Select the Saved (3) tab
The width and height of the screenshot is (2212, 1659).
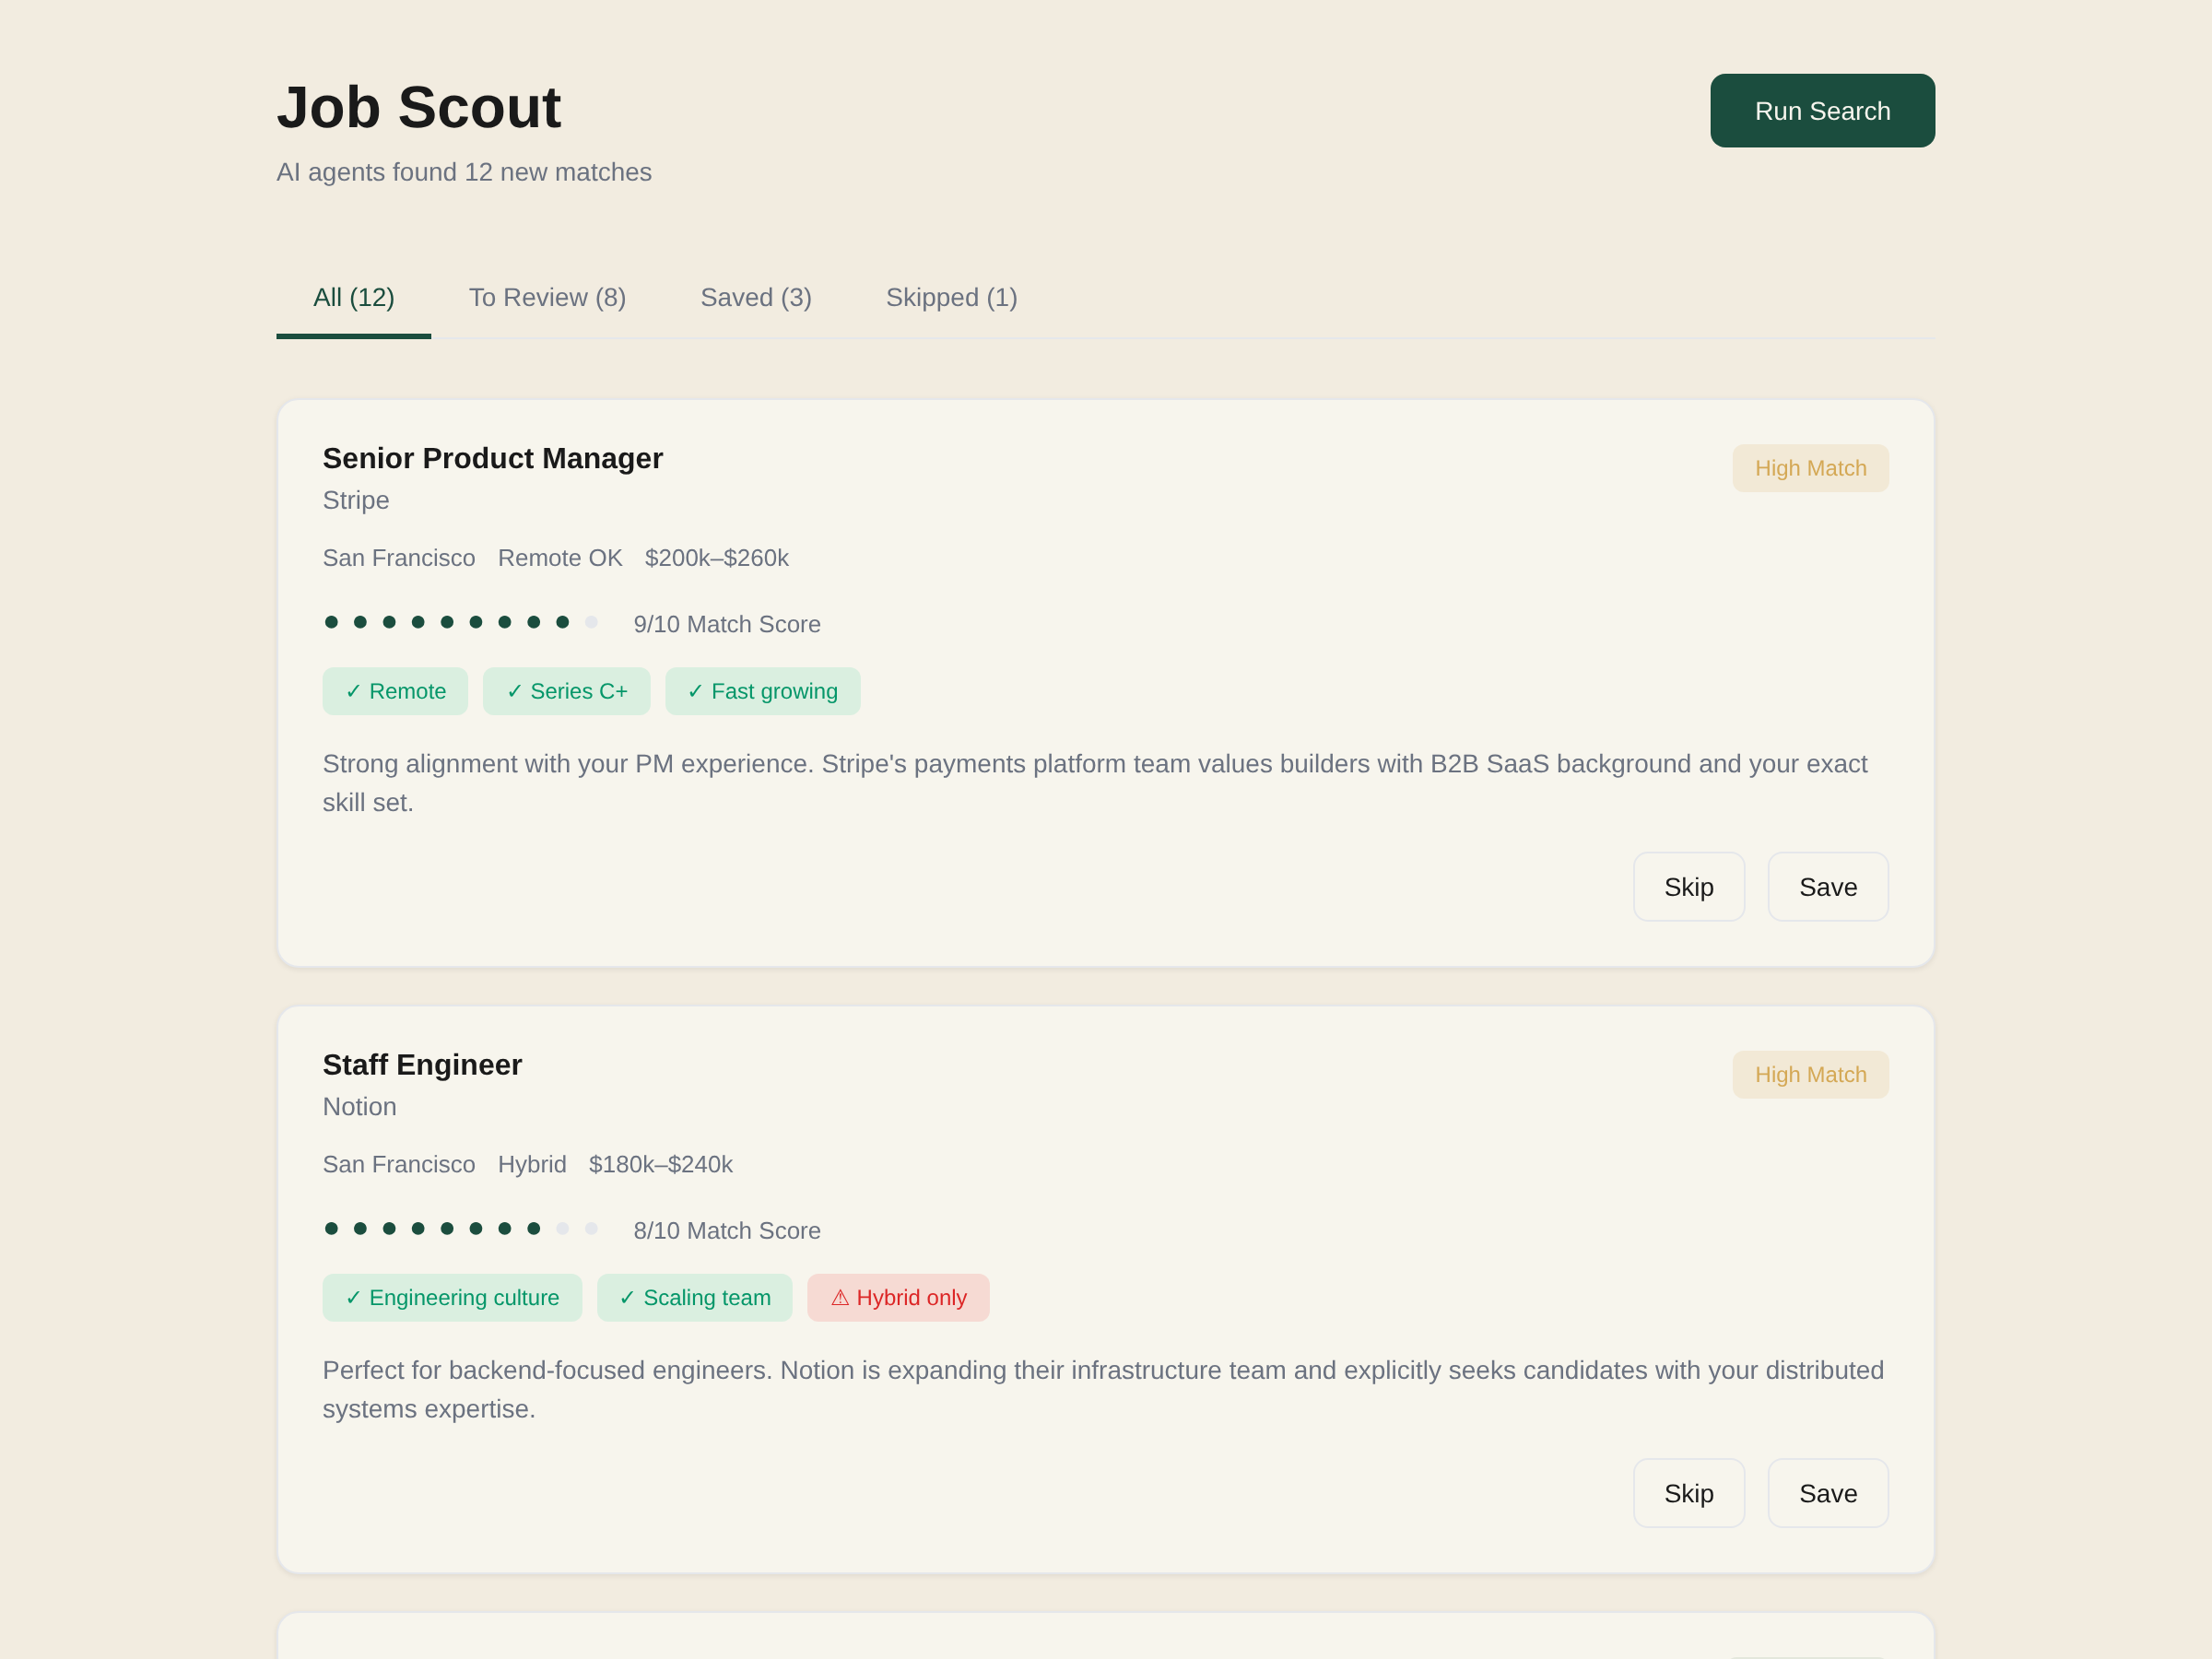click(x=755, y=298)
